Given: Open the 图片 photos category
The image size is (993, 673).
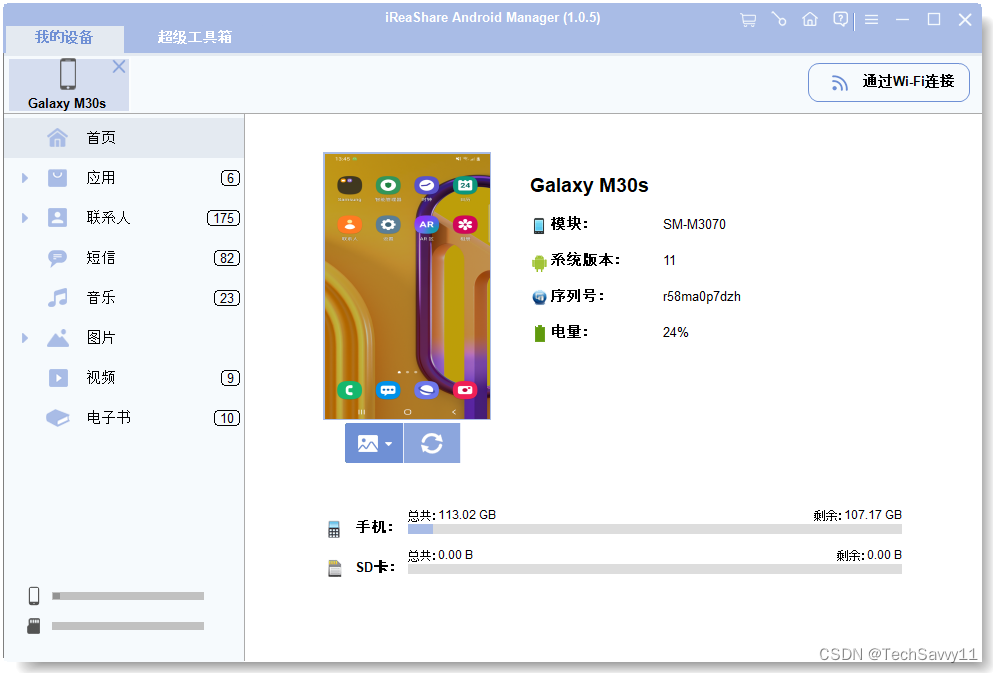Looking at the screenshot, I should point(124,337).
